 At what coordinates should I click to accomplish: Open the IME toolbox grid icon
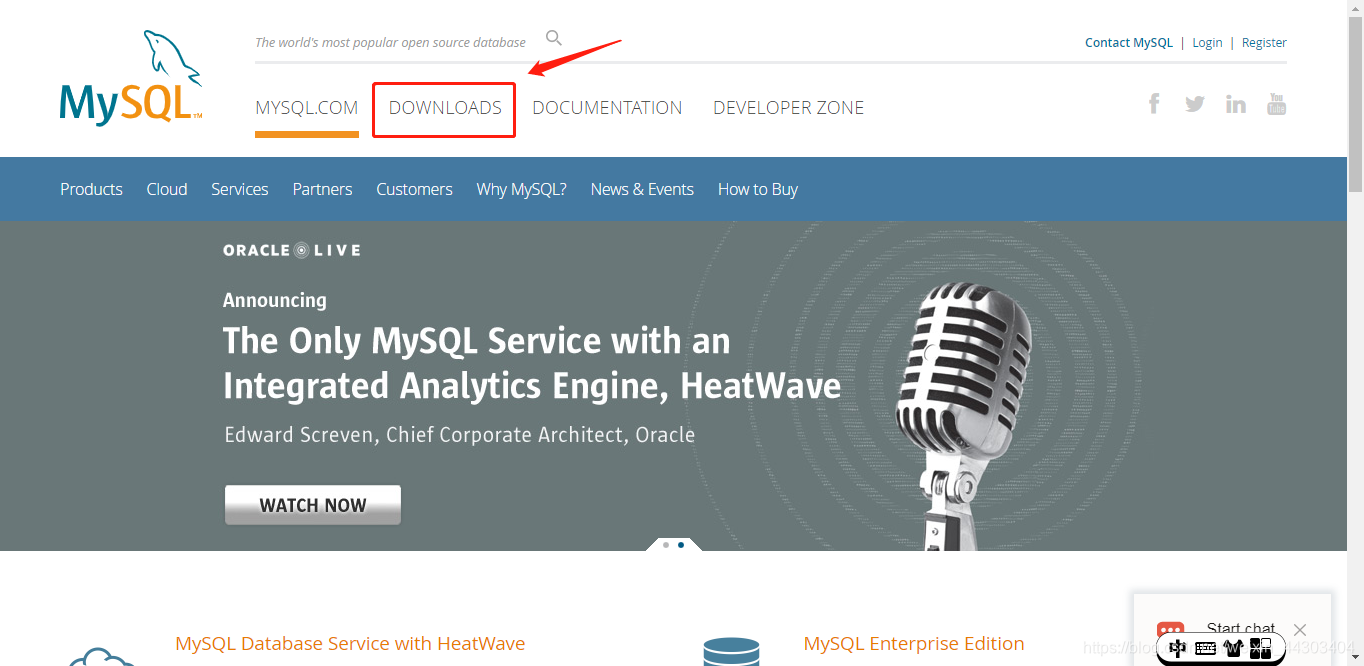pyautogui.click(x=1261, y=648)
